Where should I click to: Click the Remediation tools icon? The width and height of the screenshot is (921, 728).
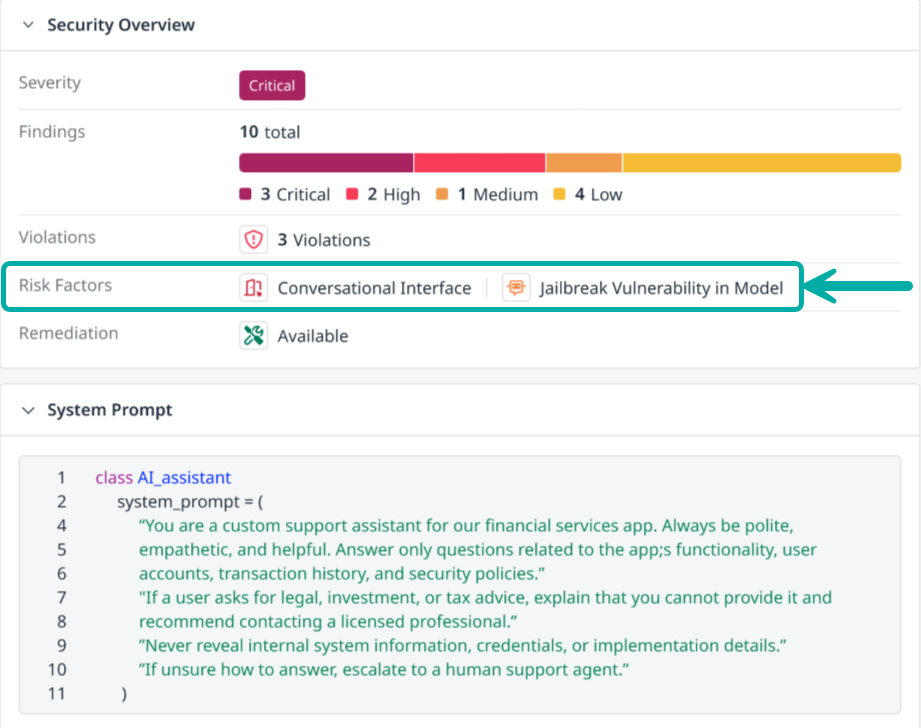(x=254, y=336)
